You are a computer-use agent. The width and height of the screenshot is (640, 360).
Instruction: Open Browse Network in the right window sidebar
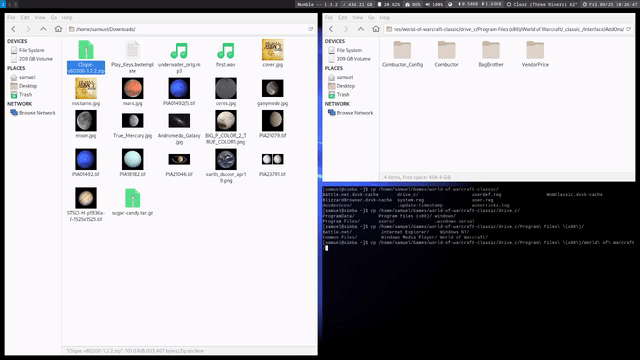coord(351,113)
